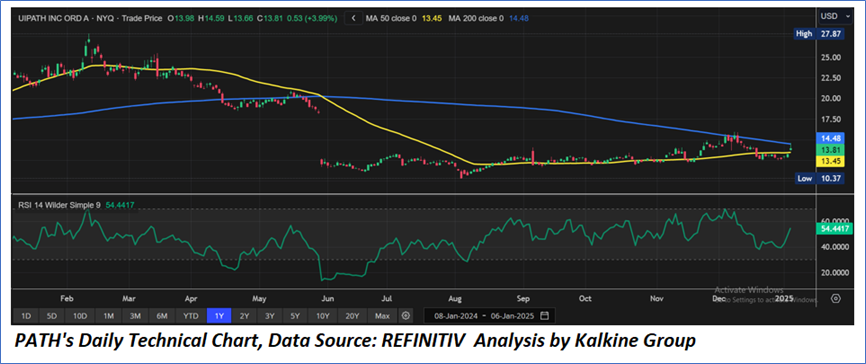Click the MA 200 close 0 legend label
The width and height of the screenshot is (866, 364).
point(476,18)
